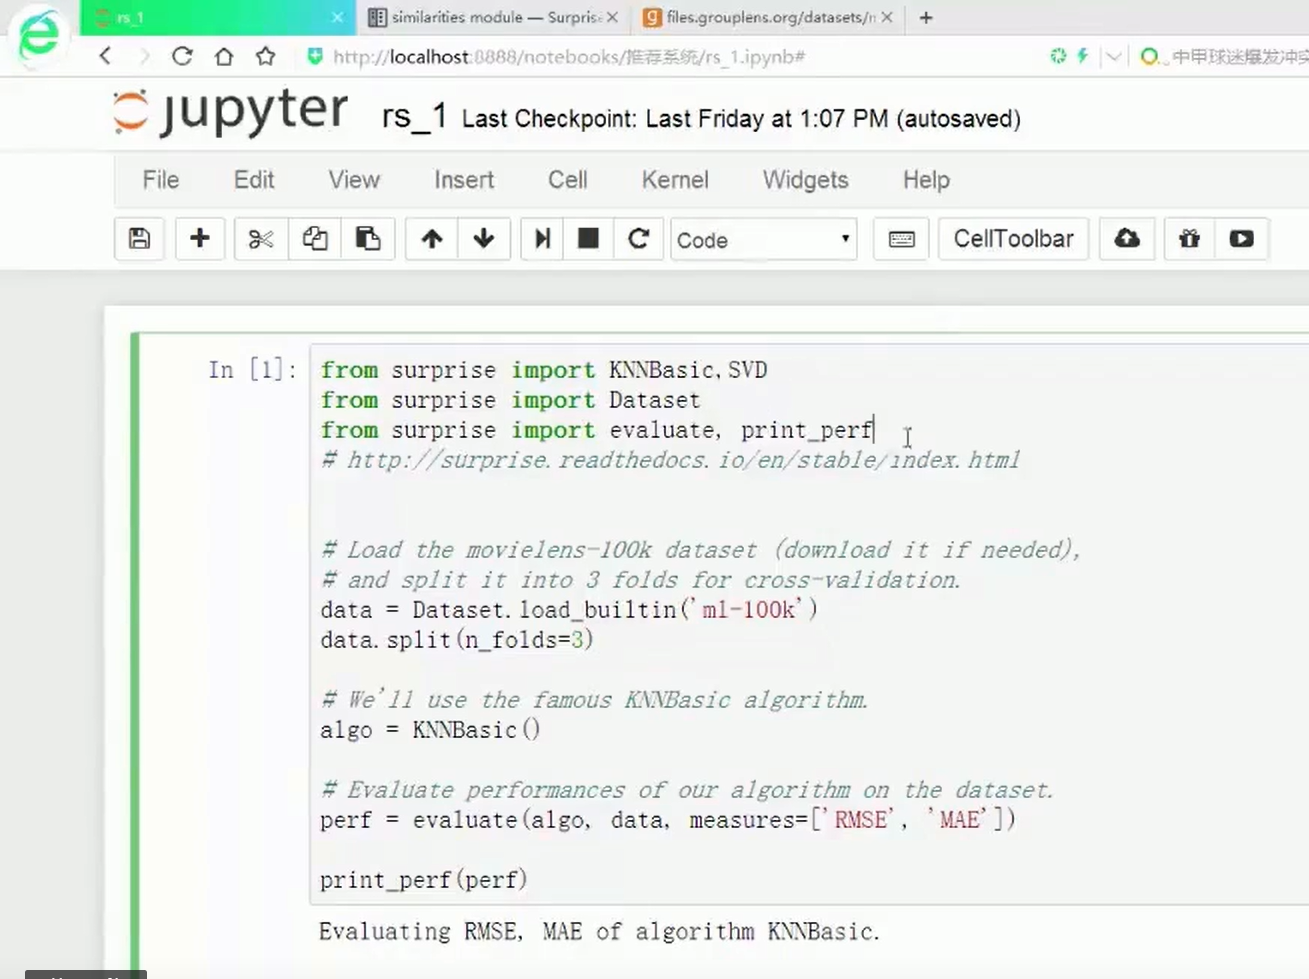Go back in browser history
Viewport: 1309px width, 979px height.
coord(106,56)
